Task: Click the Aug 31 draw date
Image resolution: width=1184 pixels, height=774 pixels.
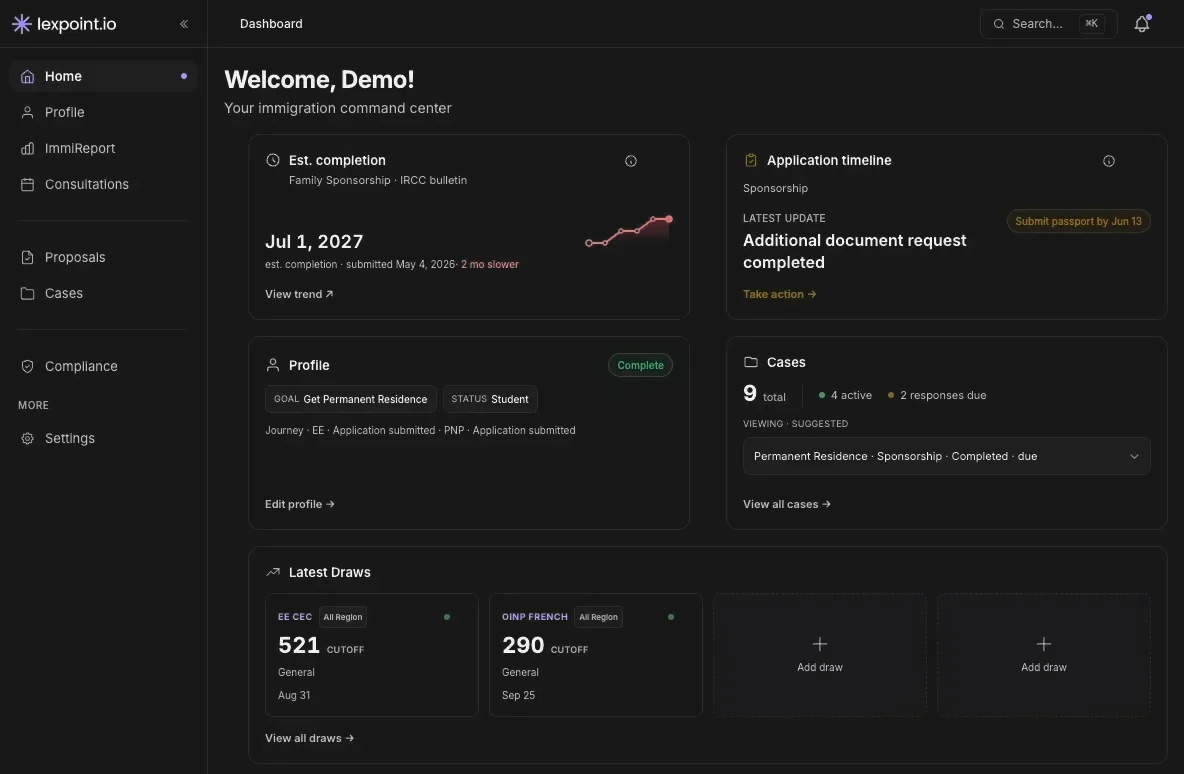Action: (294, 695)
